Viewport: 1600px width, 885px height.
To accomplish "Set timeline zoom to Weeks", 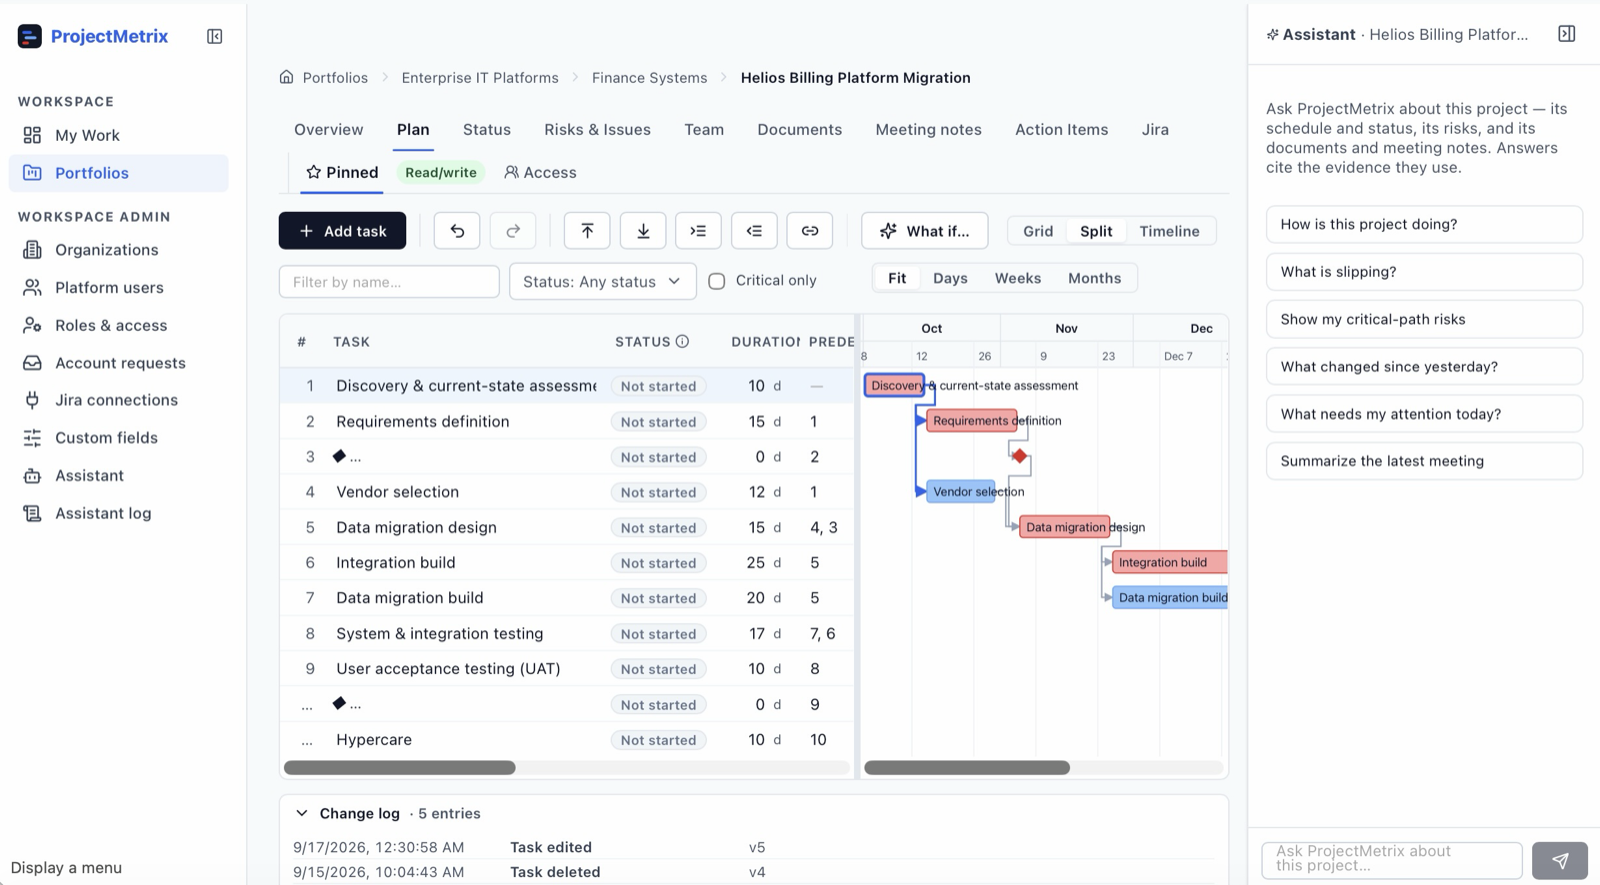I will (x=1017, y=278).
